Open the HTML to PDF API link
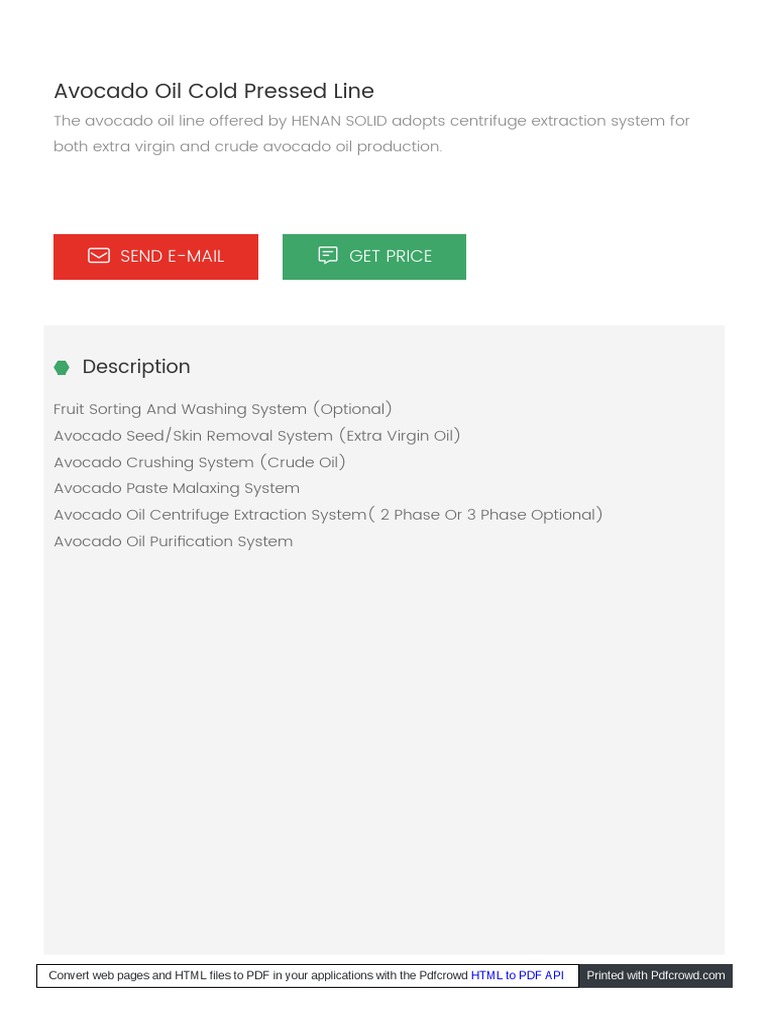Viewport: 768px width, 1024px height. point(517,975)
